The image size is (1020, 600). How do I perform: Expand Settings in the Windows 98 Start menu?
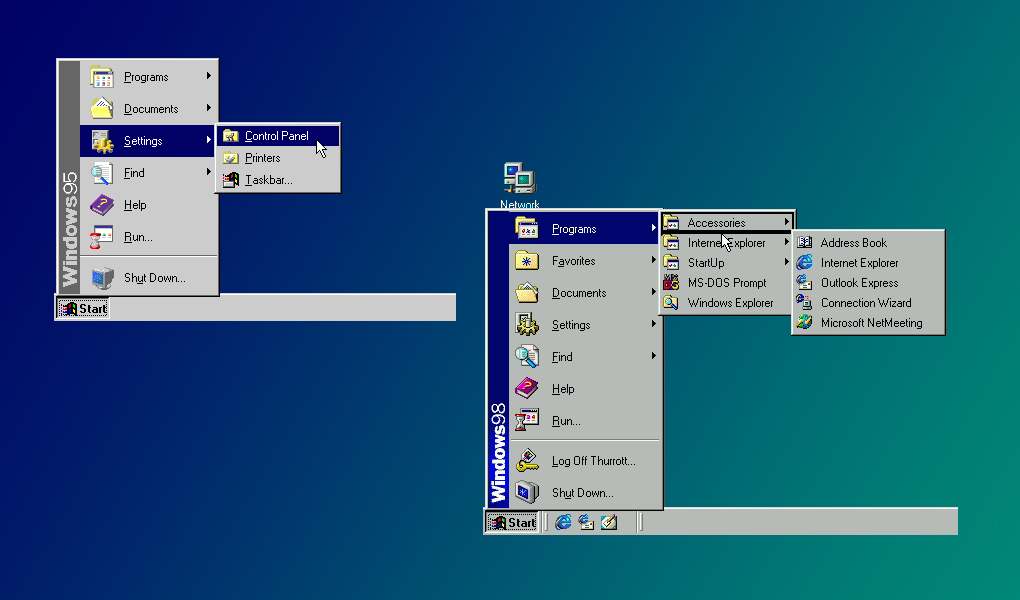[570, 324]
